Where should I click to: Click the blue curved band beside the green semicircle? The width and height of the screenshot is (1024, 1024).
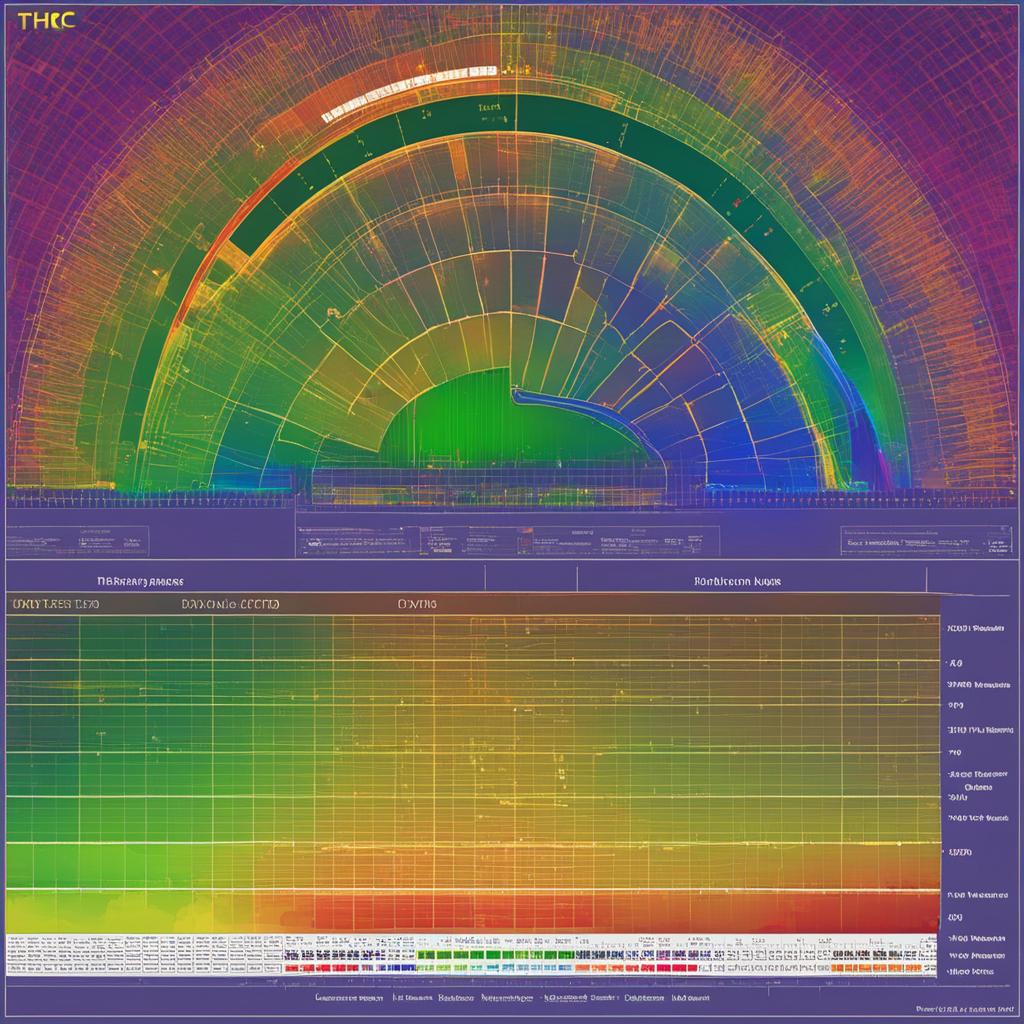(x=580, y=410)
